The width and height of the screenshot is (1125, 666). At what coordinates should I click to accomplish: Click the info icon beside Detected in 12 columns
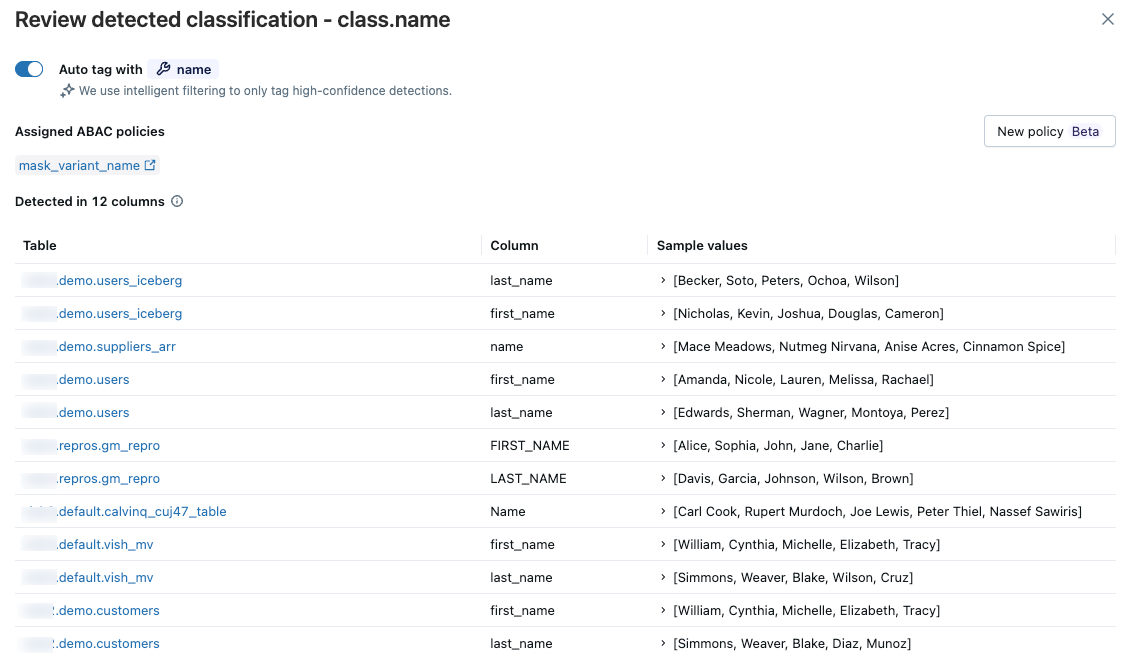click(178, 201)
